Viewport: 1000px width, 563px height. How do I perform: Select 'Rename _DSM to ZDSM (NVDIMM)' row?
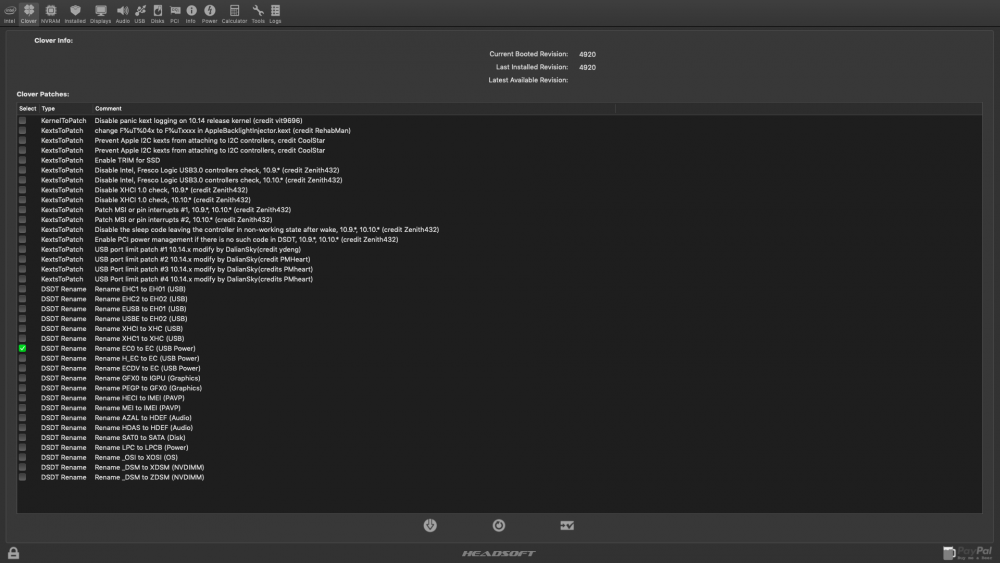pos(499,477)
